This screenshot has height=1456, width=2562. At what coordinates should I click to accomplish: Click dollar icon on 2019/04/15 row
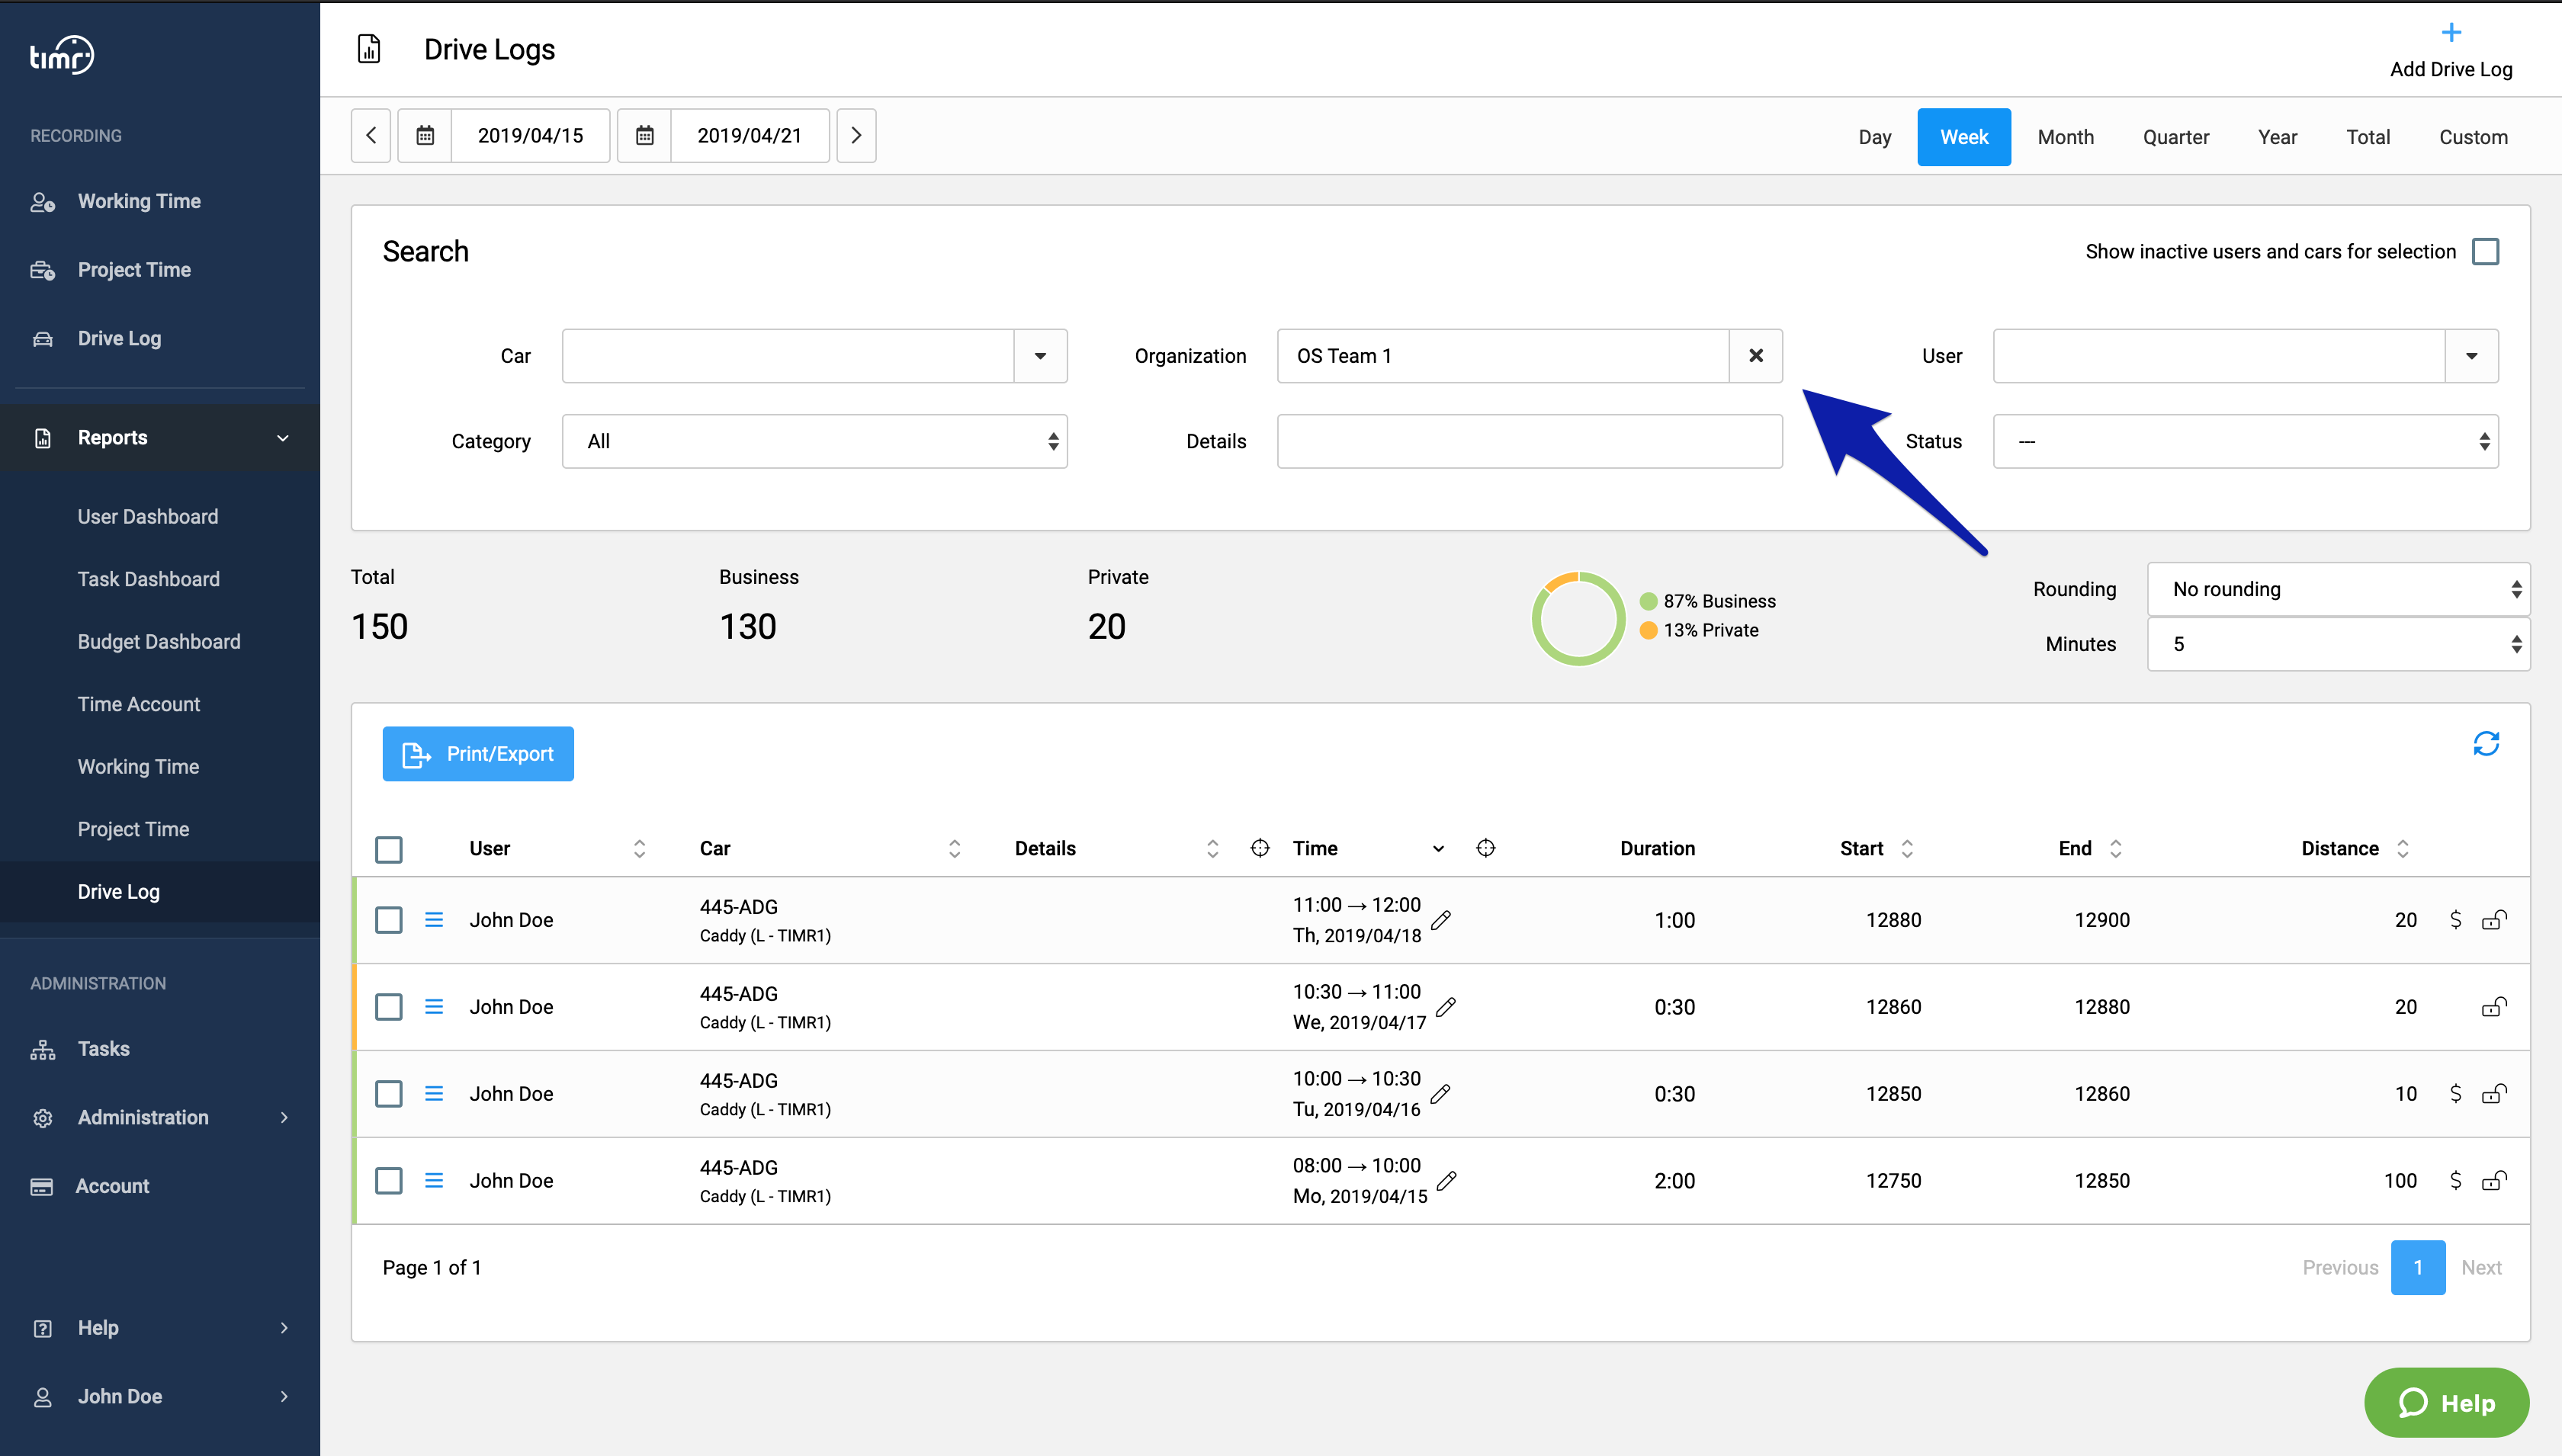(2455, 1181)
